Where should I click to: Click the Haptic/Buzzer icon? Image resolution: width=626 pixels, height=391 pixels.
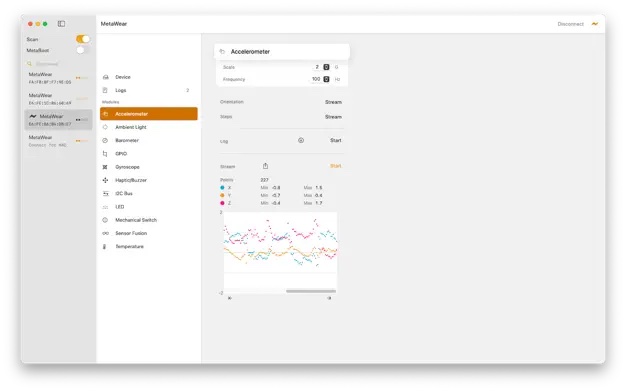(105, 180)
